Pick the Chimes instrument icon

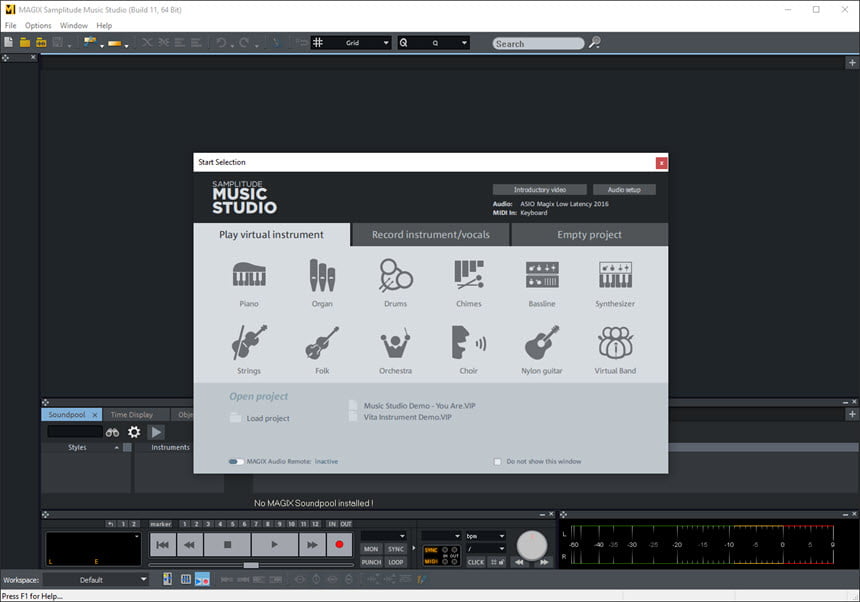point(469,276)
